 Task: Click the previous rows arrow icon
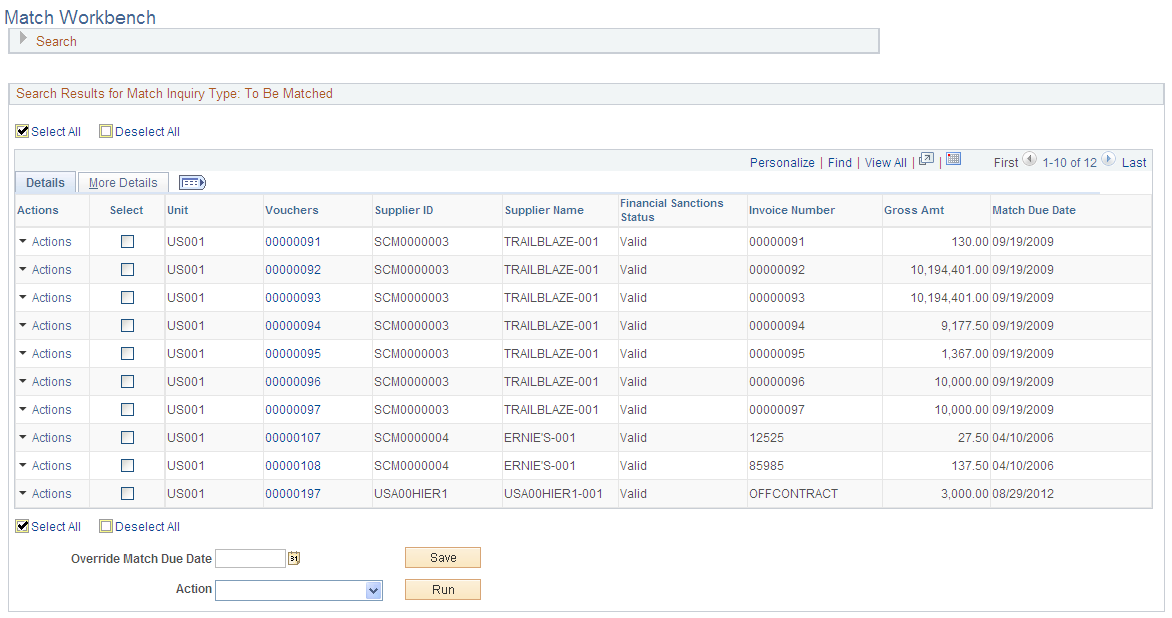pos(1030,158)
